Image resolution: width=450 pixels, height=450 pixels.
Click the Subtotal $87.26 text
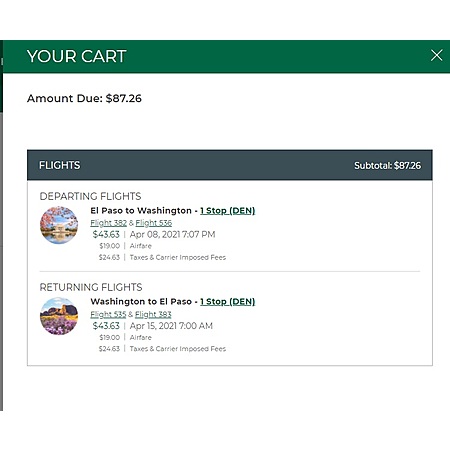387,165
